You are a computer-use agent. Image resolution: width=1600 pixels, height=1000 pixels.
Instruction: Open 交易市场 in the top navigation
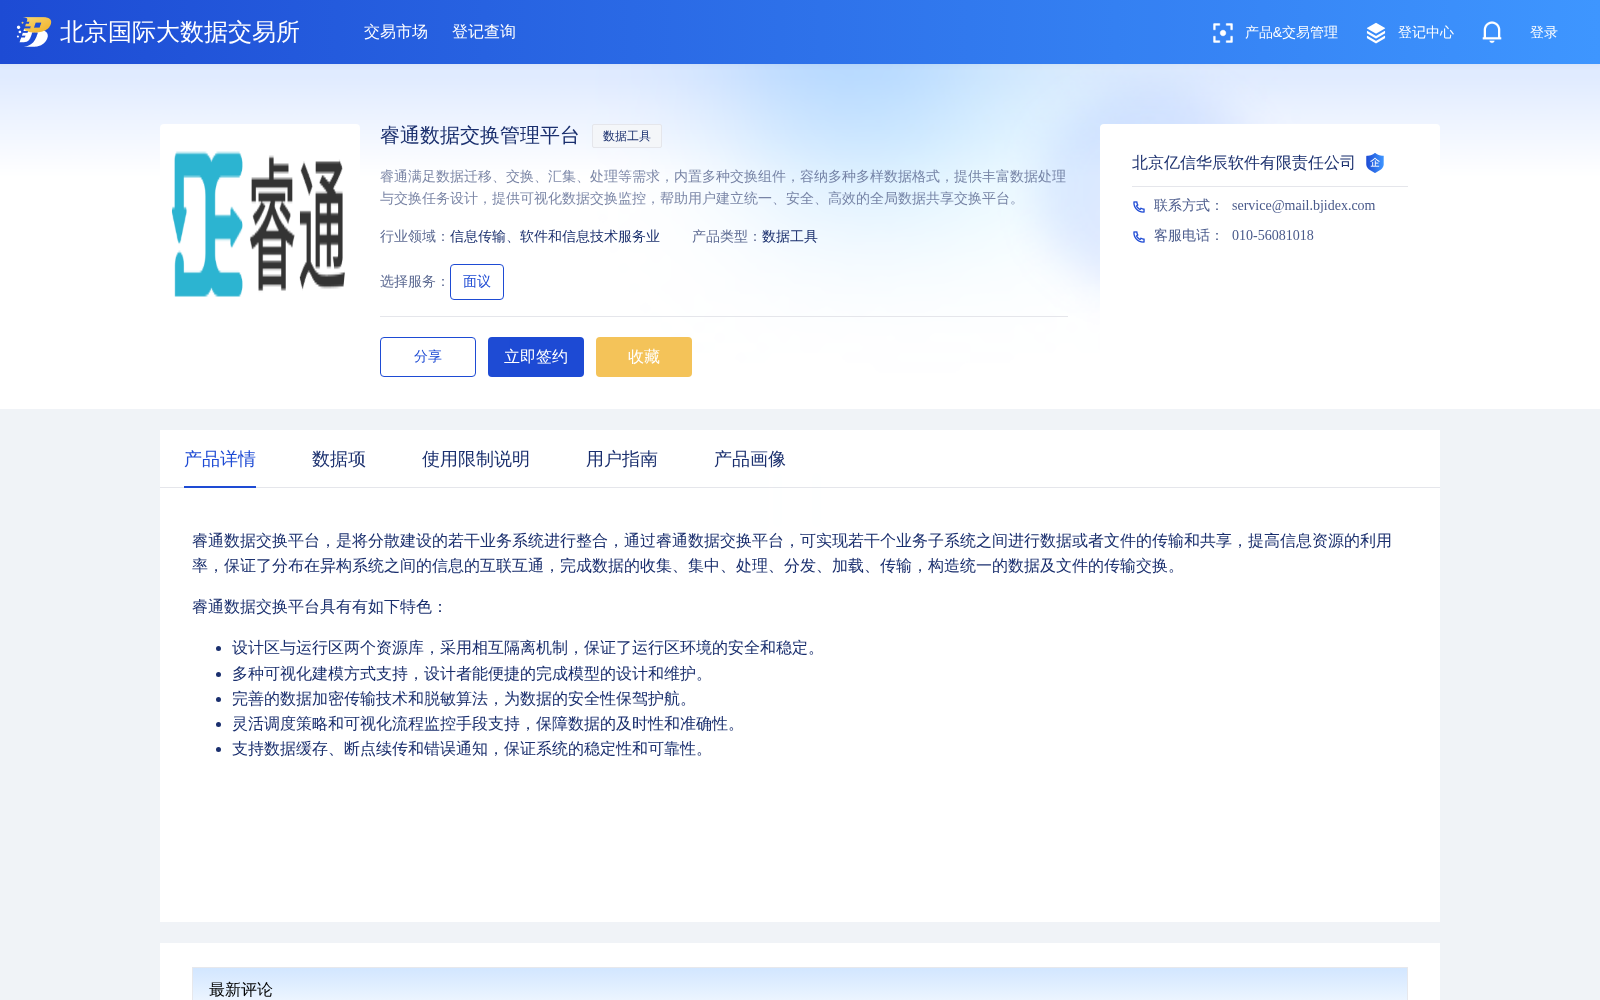(396, 32)
